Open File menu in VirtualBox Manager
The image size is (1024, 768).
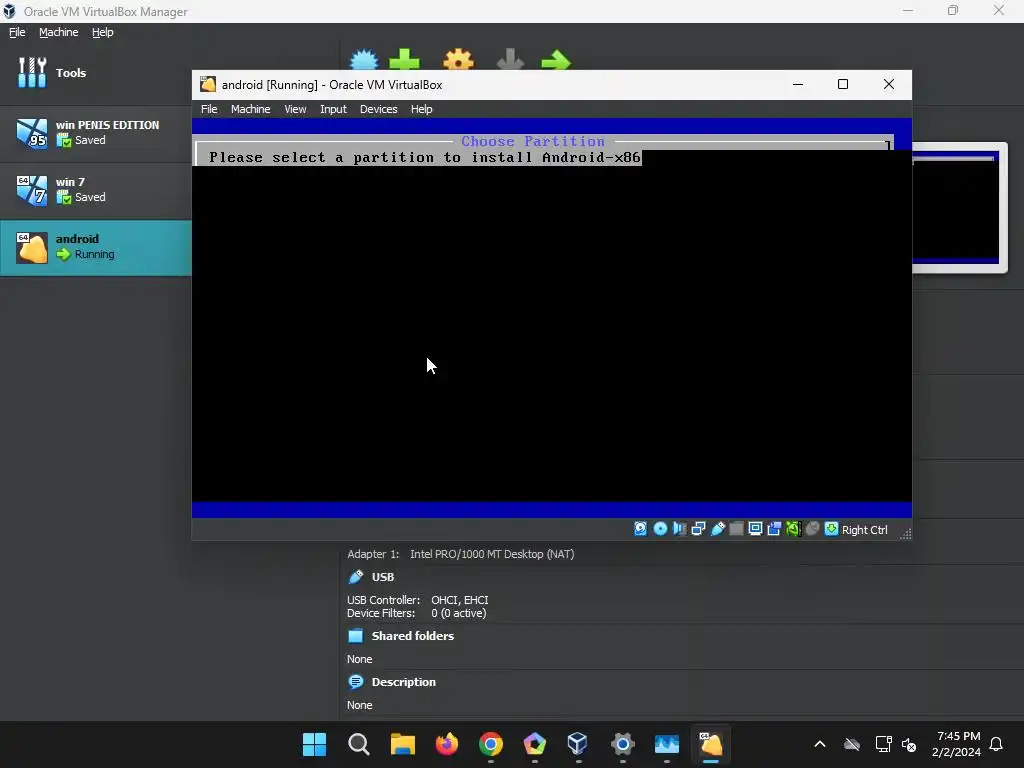click(x=17, y=32)
